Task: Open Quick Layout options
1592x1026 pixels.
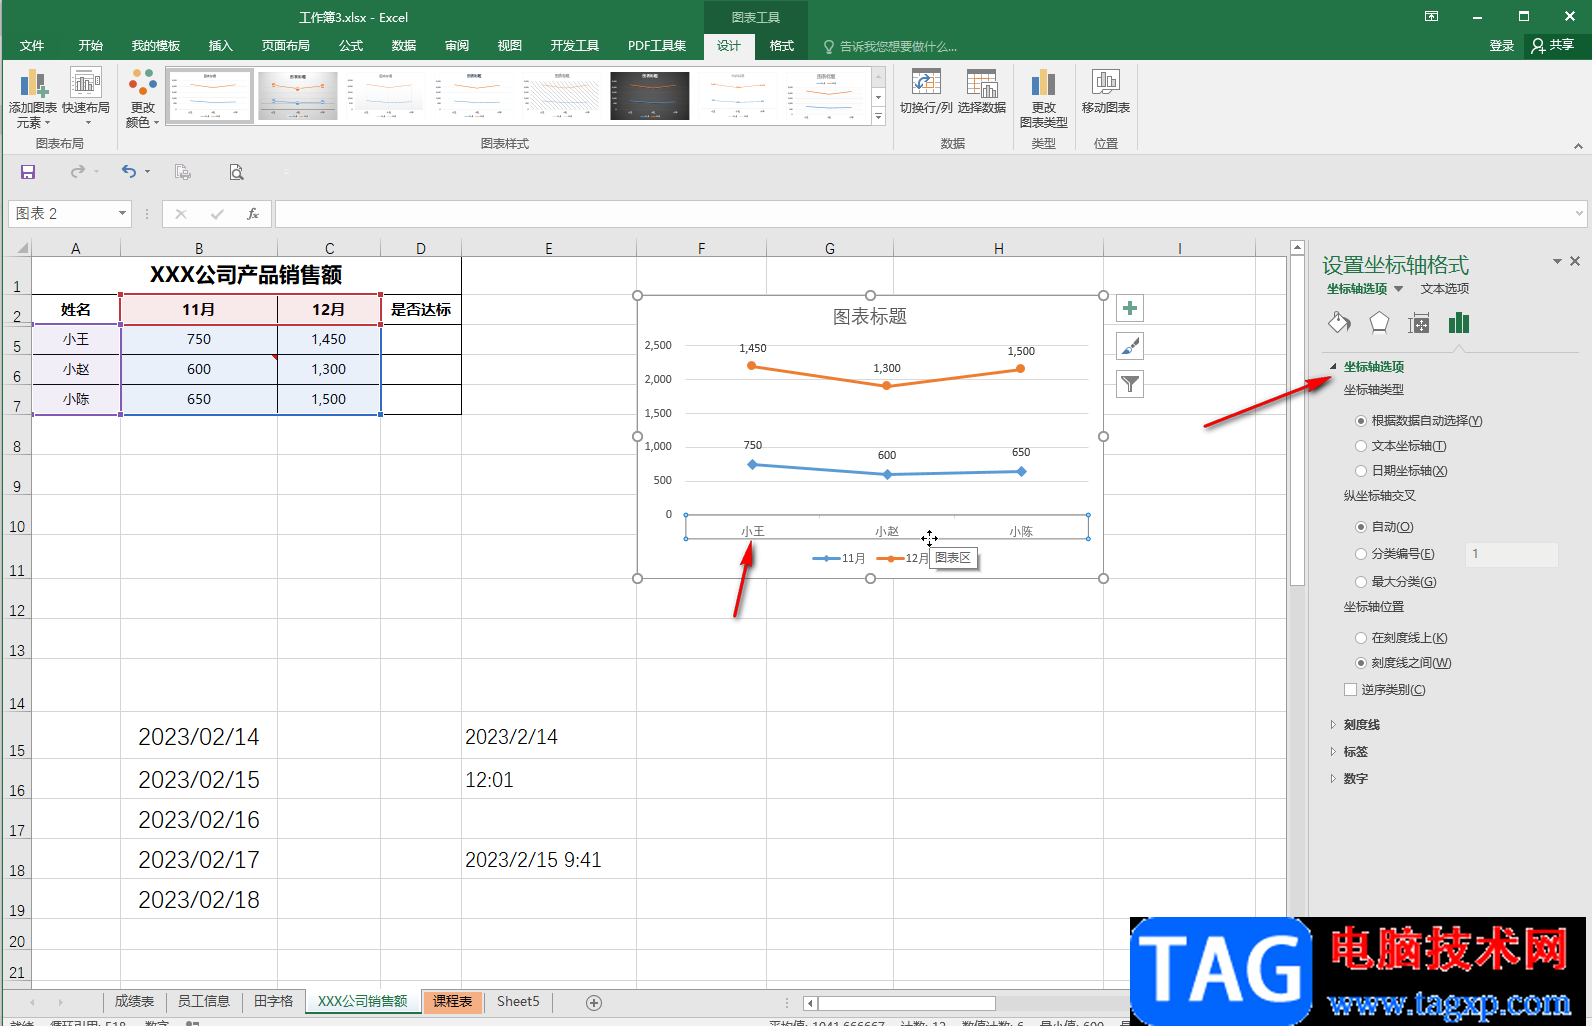Action: 86,98
